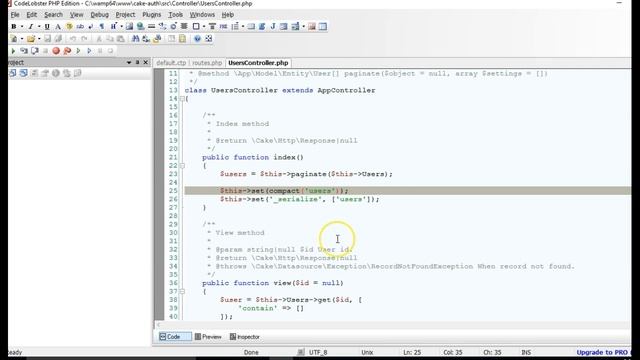This screenshot has width=640, height=360.
Task: Click the INS insert mode indicator
Action: click(x=526, y=352)
